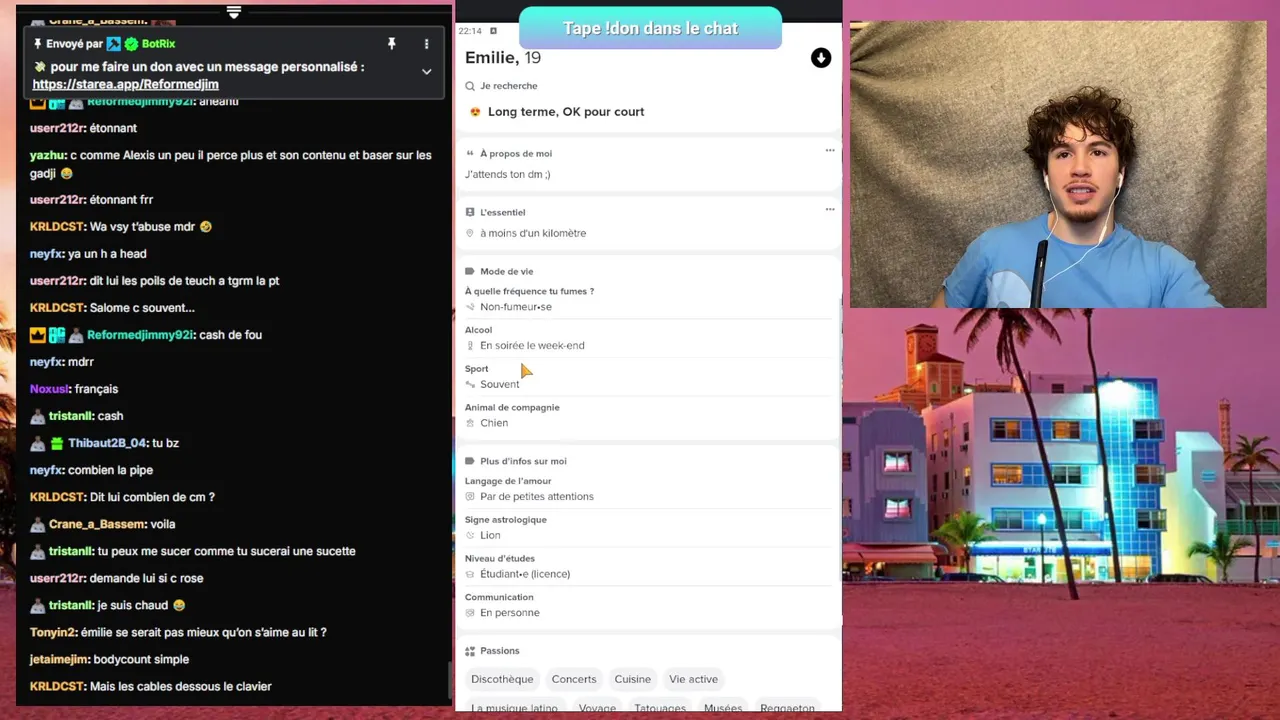Click the Mode de vie section icon
The image size is (1280, 720).
tap(470, 272)
